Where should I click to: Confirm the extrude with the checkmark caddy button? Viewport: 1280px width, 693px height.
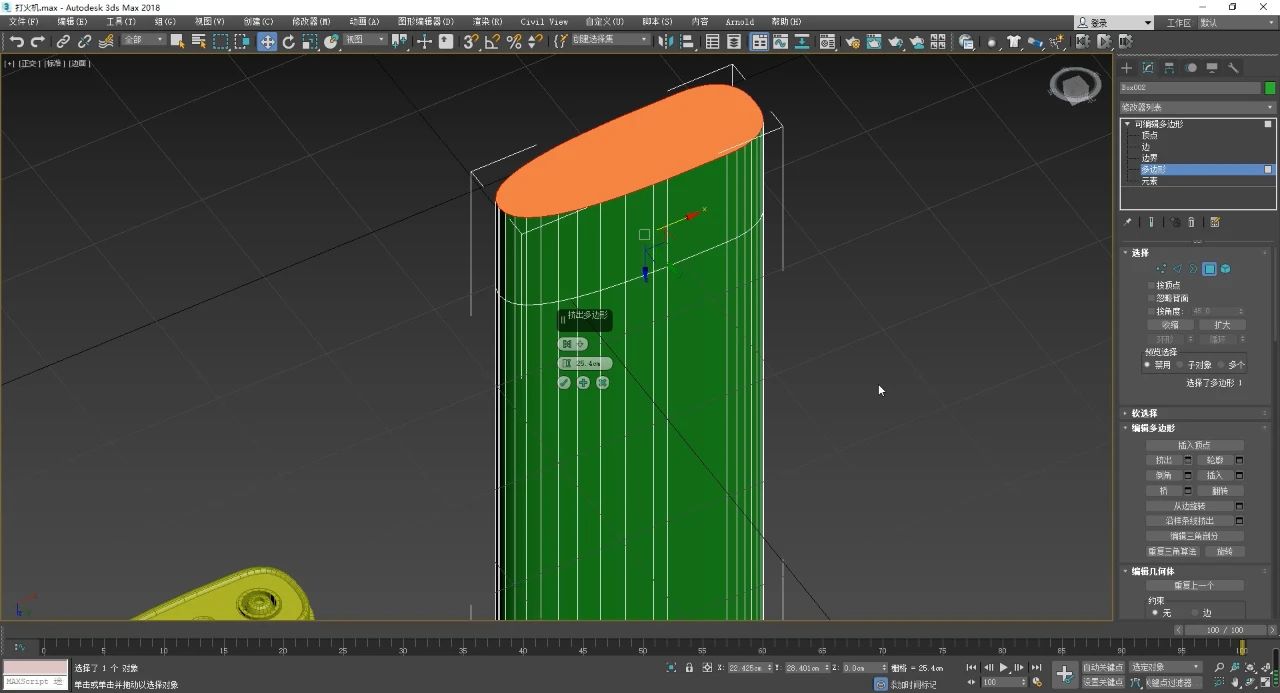pos(564,383)
